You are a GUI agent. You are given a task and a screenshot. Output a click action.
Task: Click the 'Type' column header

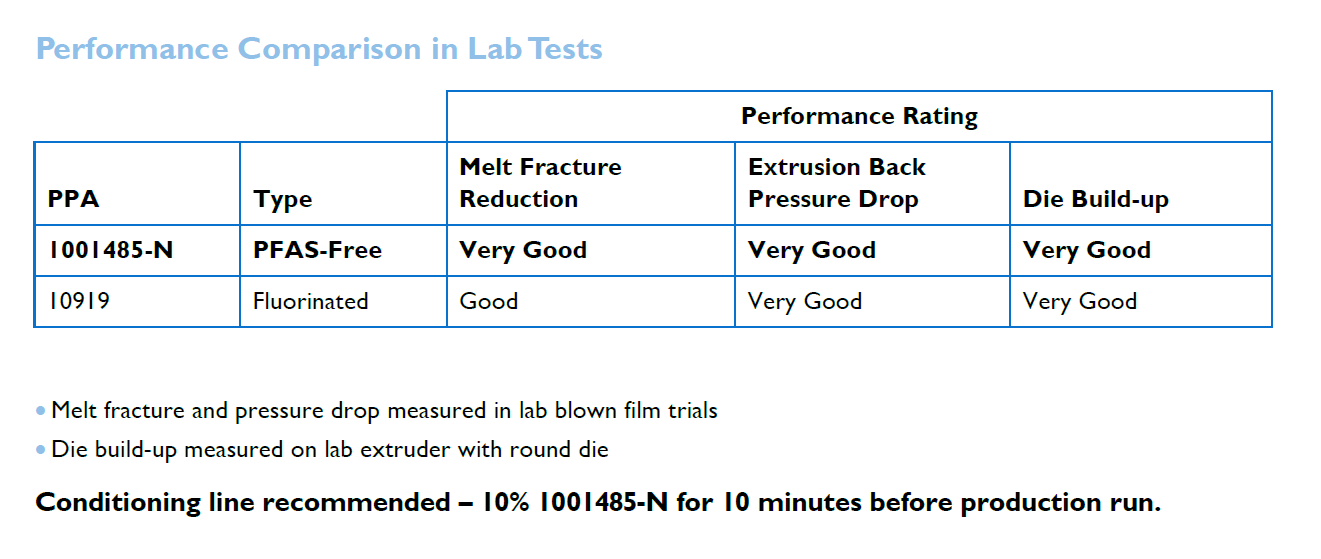(x=283, y=199)
